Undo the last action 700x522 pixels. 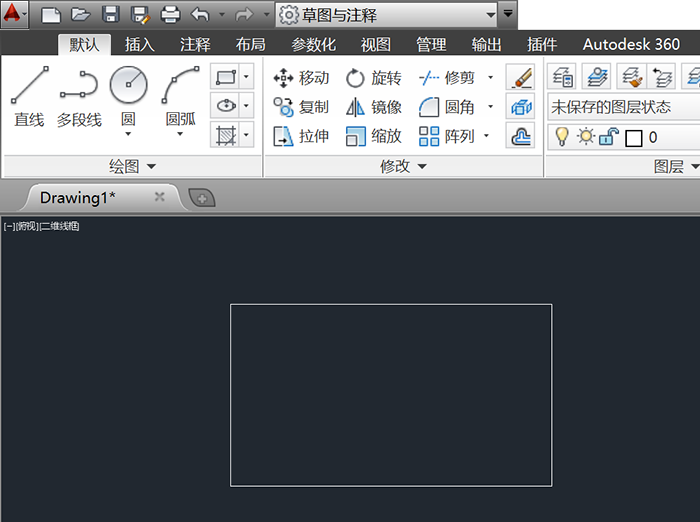pos(200,15)
